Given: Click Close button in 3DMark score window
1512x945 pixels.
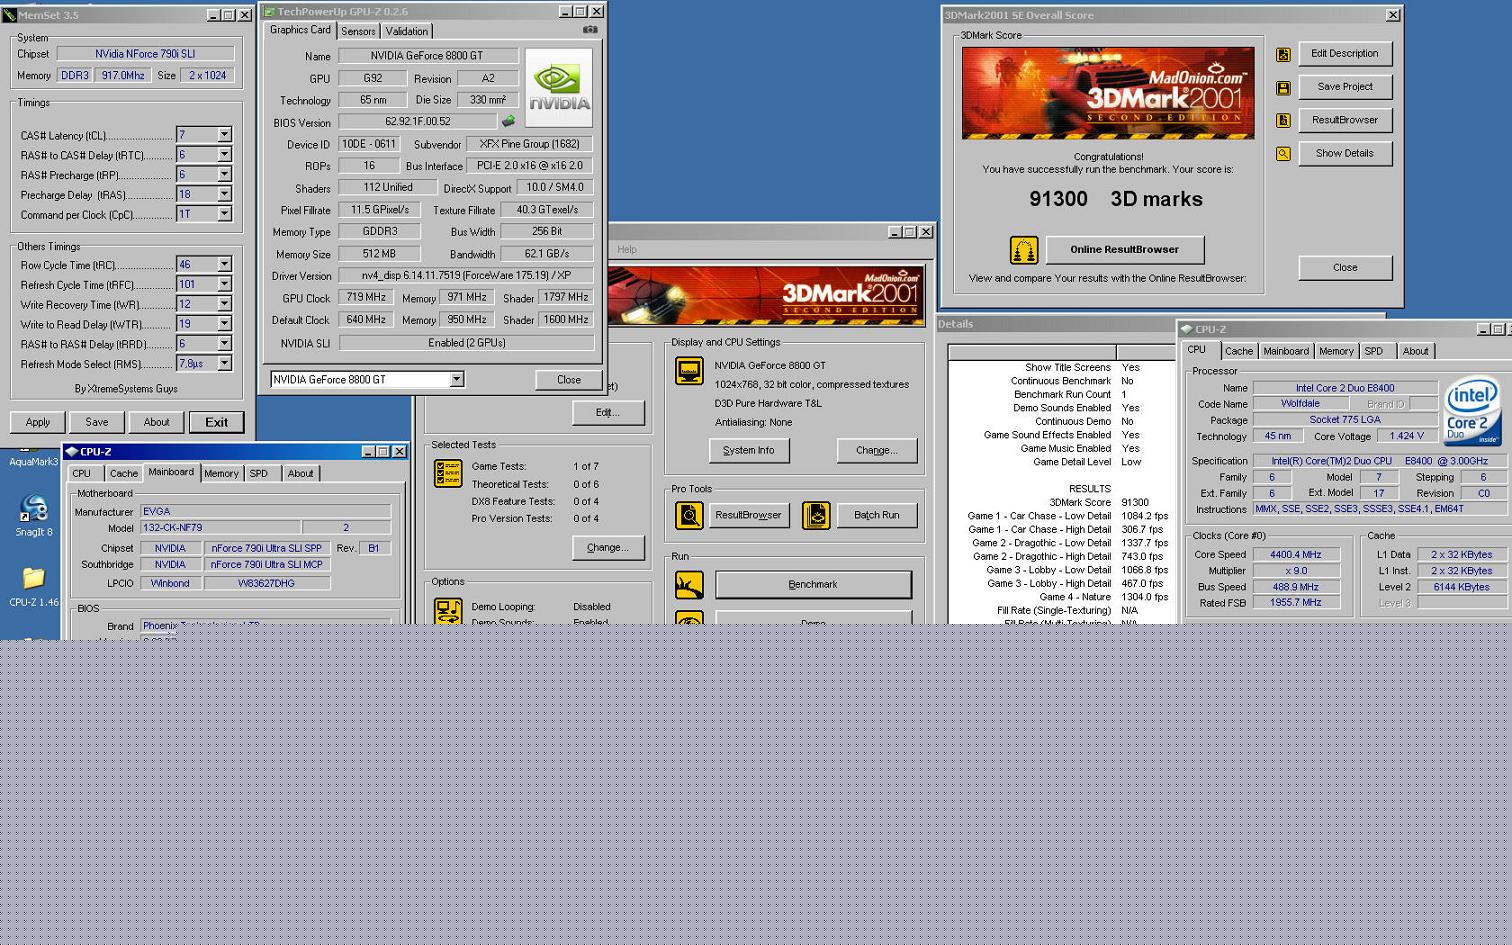Looking at the screenshot, I should pyautogui.click(x=1345, y=267).
